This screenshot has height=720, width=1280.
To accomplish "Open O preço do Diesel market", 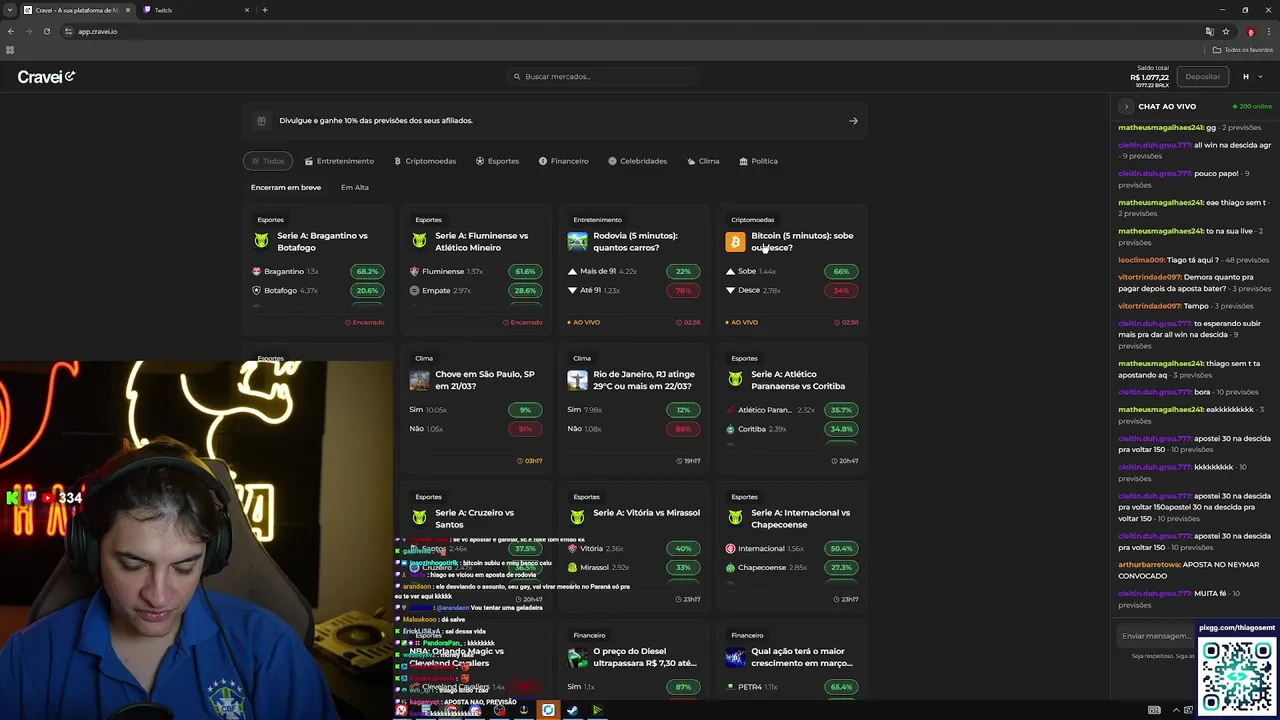I will [645, 657].
